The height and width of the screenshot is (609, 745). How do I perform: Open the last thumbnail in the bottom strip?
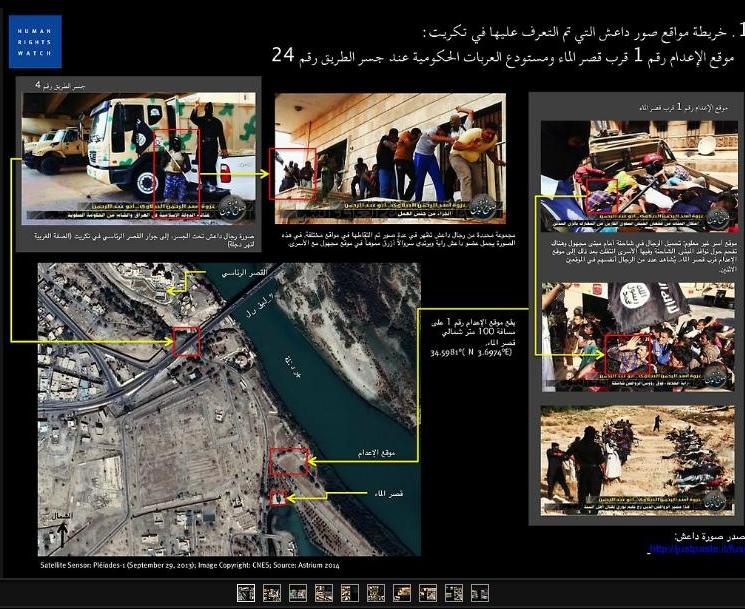point(480,593)
